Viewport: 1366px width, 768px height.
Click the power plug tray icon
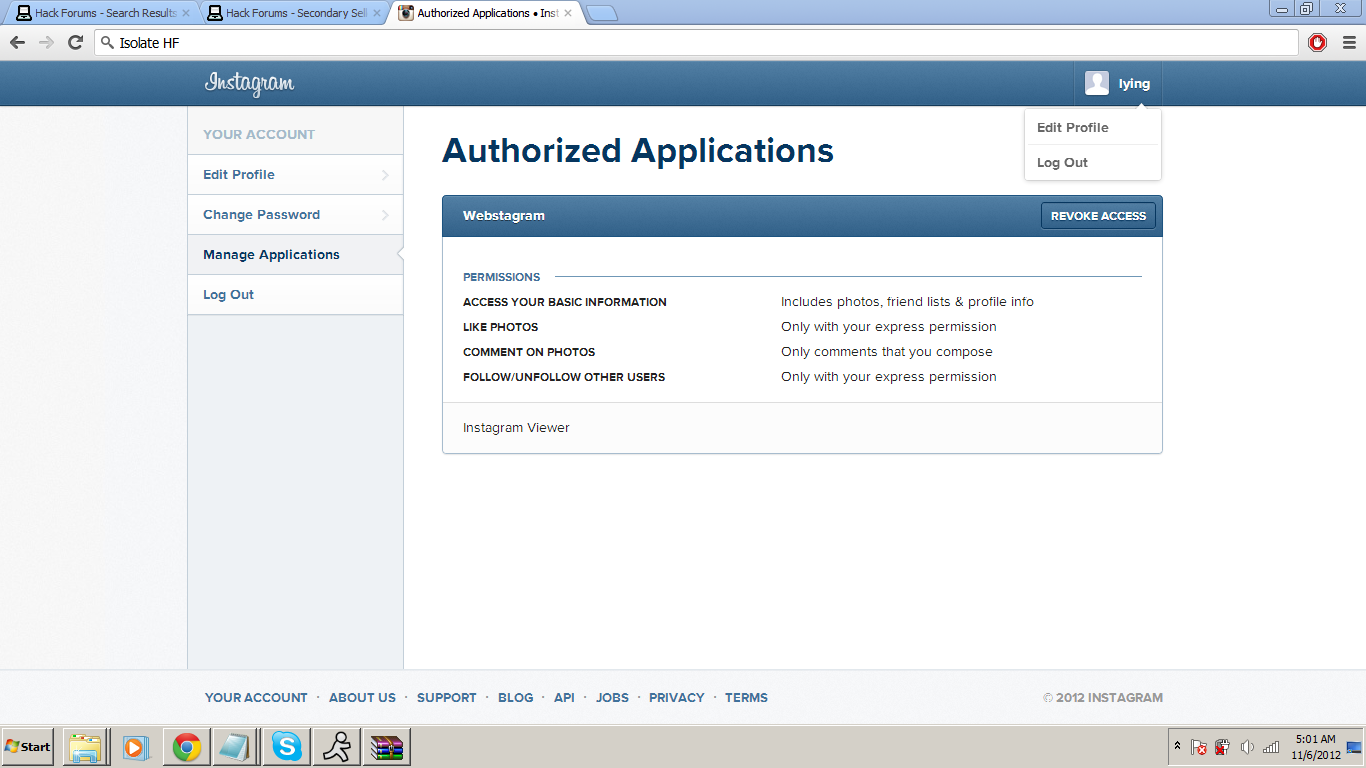[x=1222, y=747]
